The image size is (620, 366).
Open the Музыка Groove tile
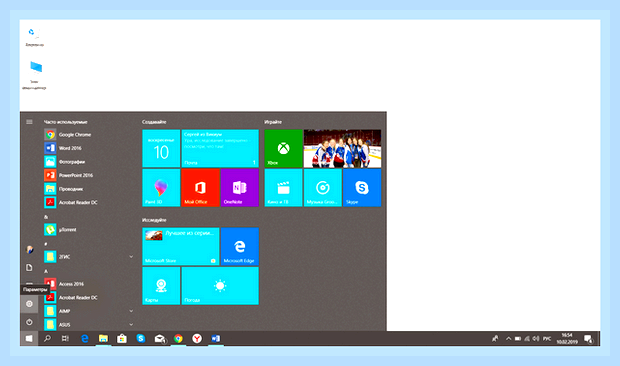coord(323,188)
